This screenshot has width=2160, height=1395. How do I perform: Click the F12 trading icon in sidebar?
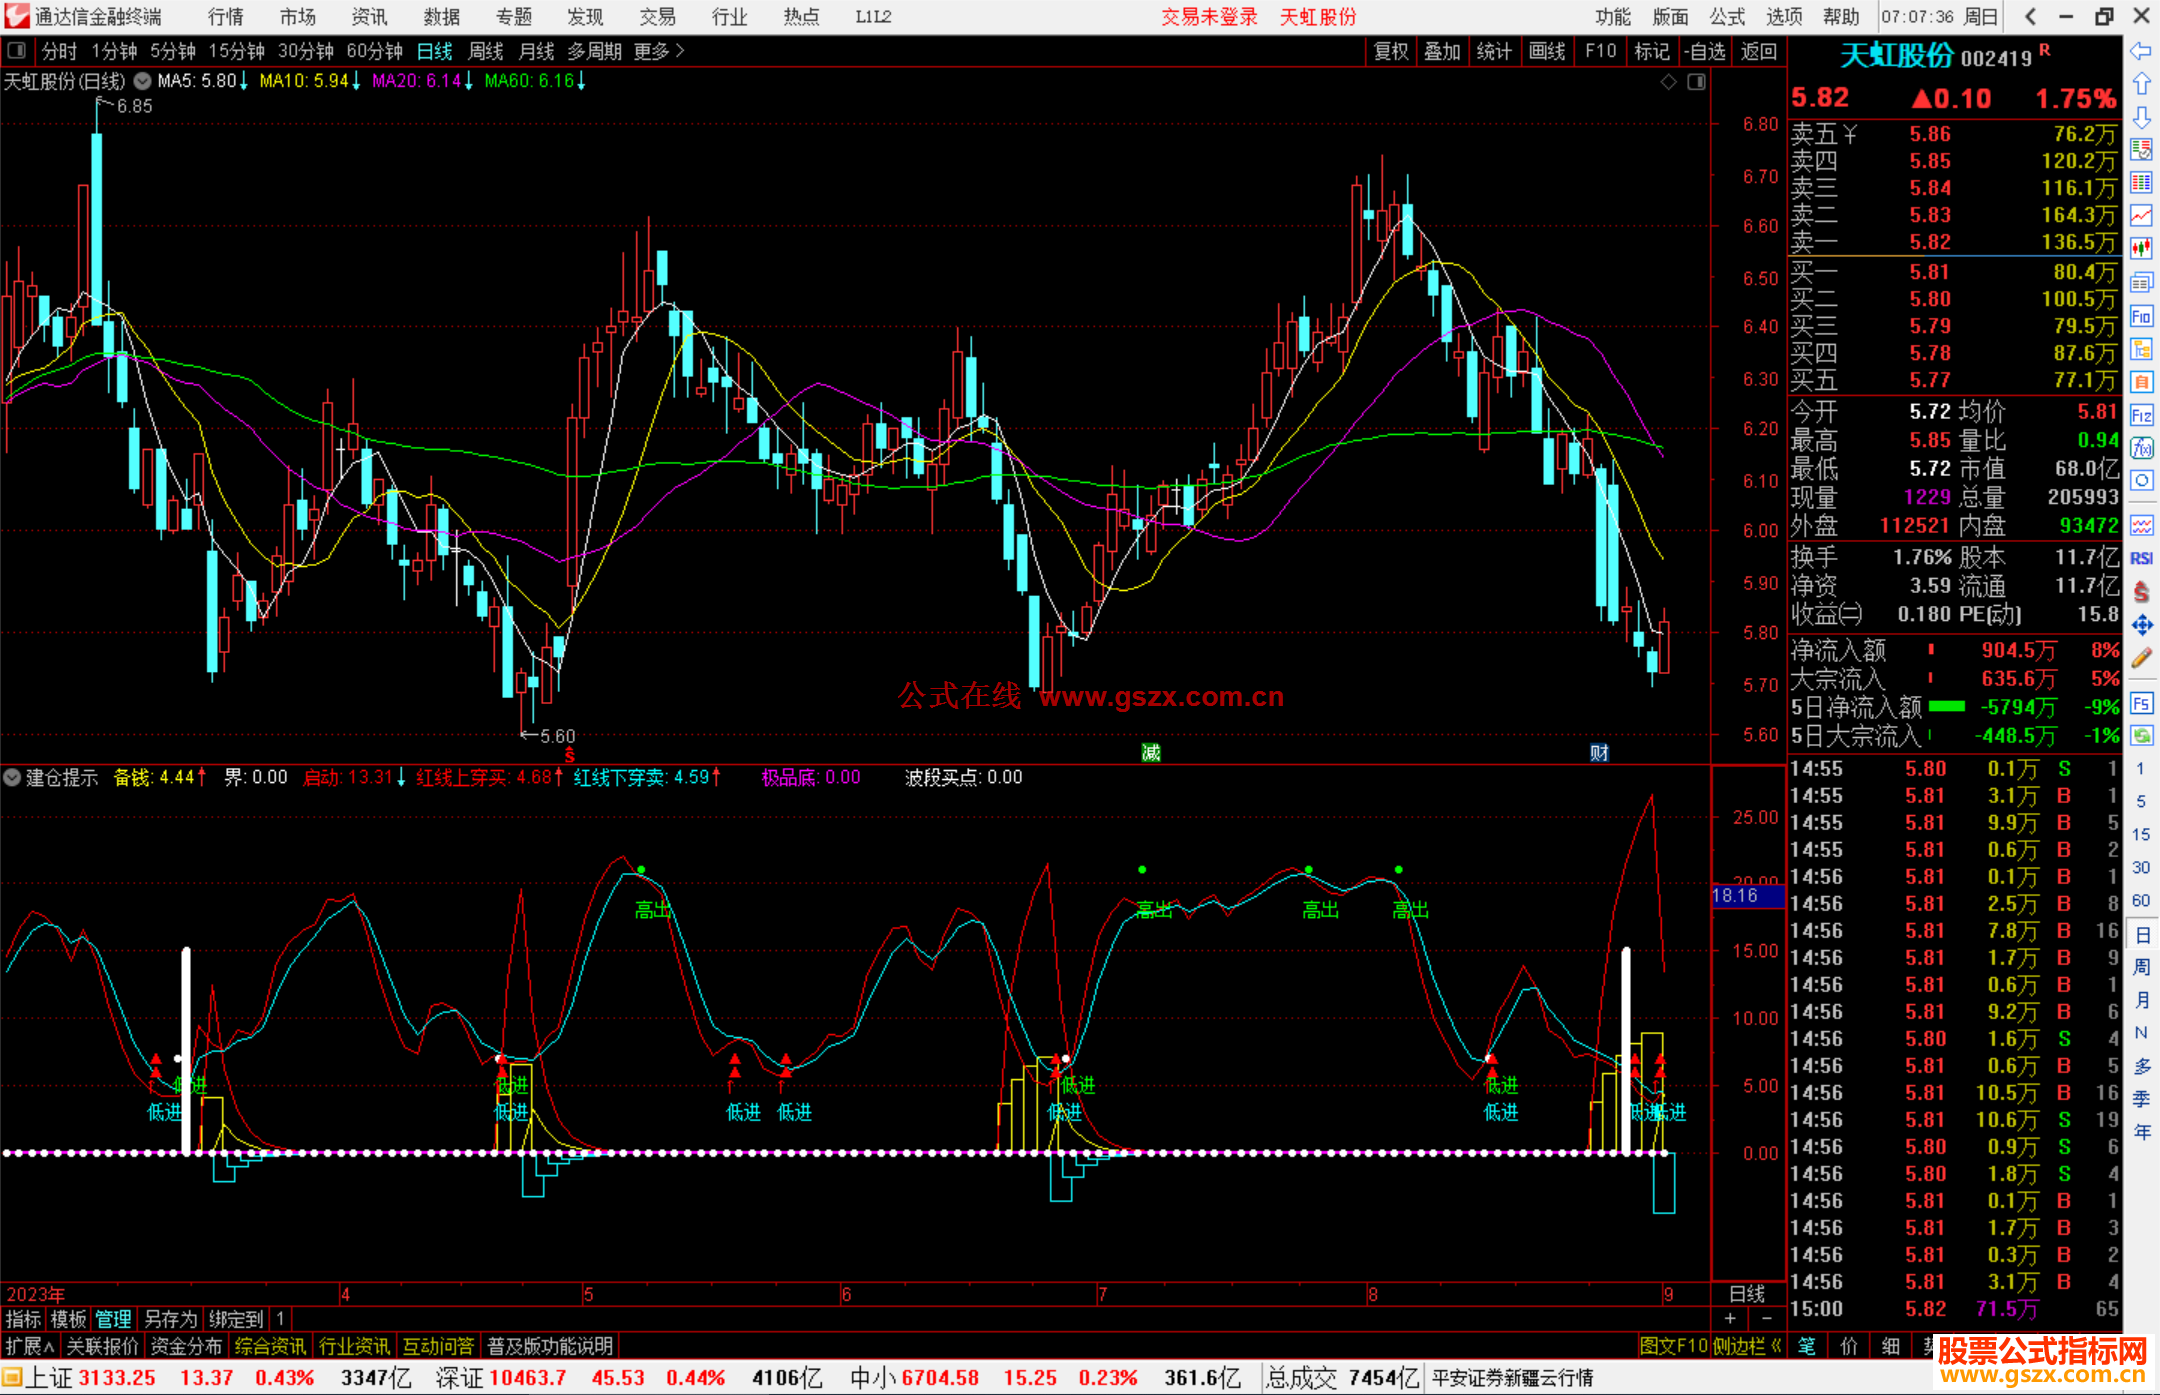2141,415
